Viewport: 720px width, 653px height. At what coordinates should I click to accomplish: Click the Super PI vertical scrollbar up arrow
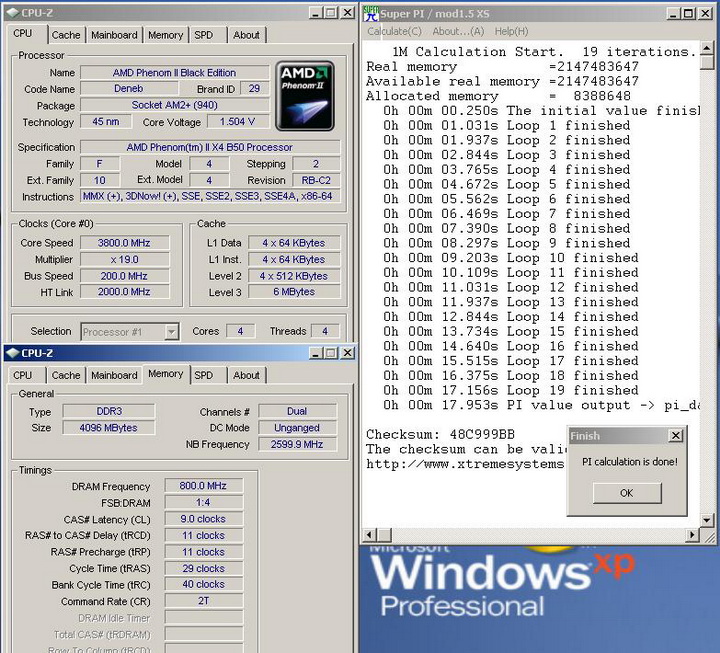707,48
